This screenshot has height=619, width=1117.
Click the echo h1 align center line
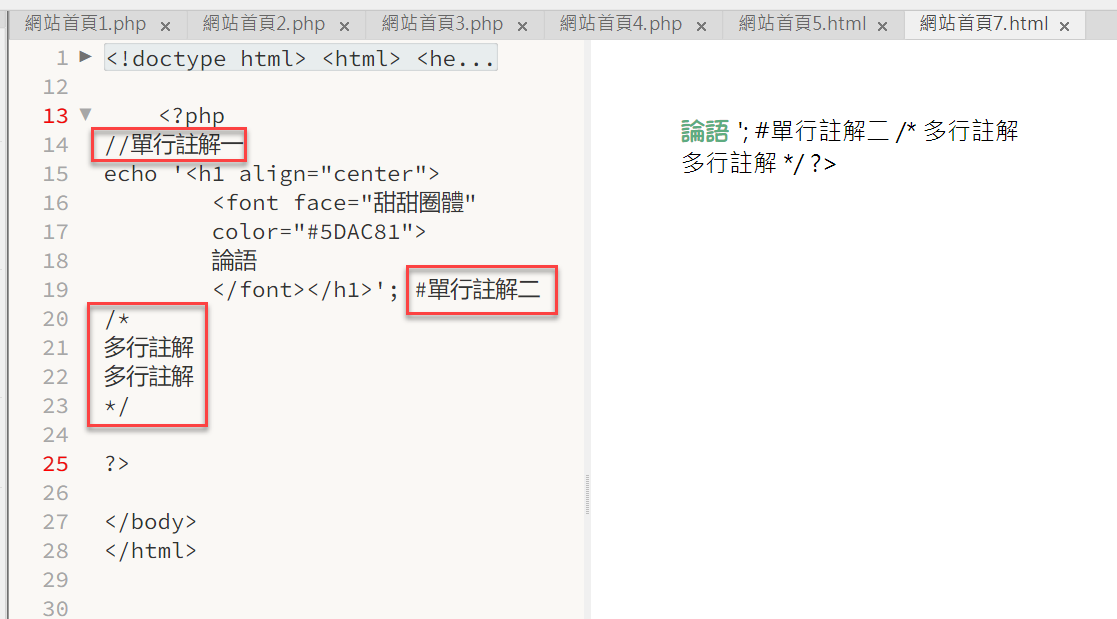tap(271, 174)
